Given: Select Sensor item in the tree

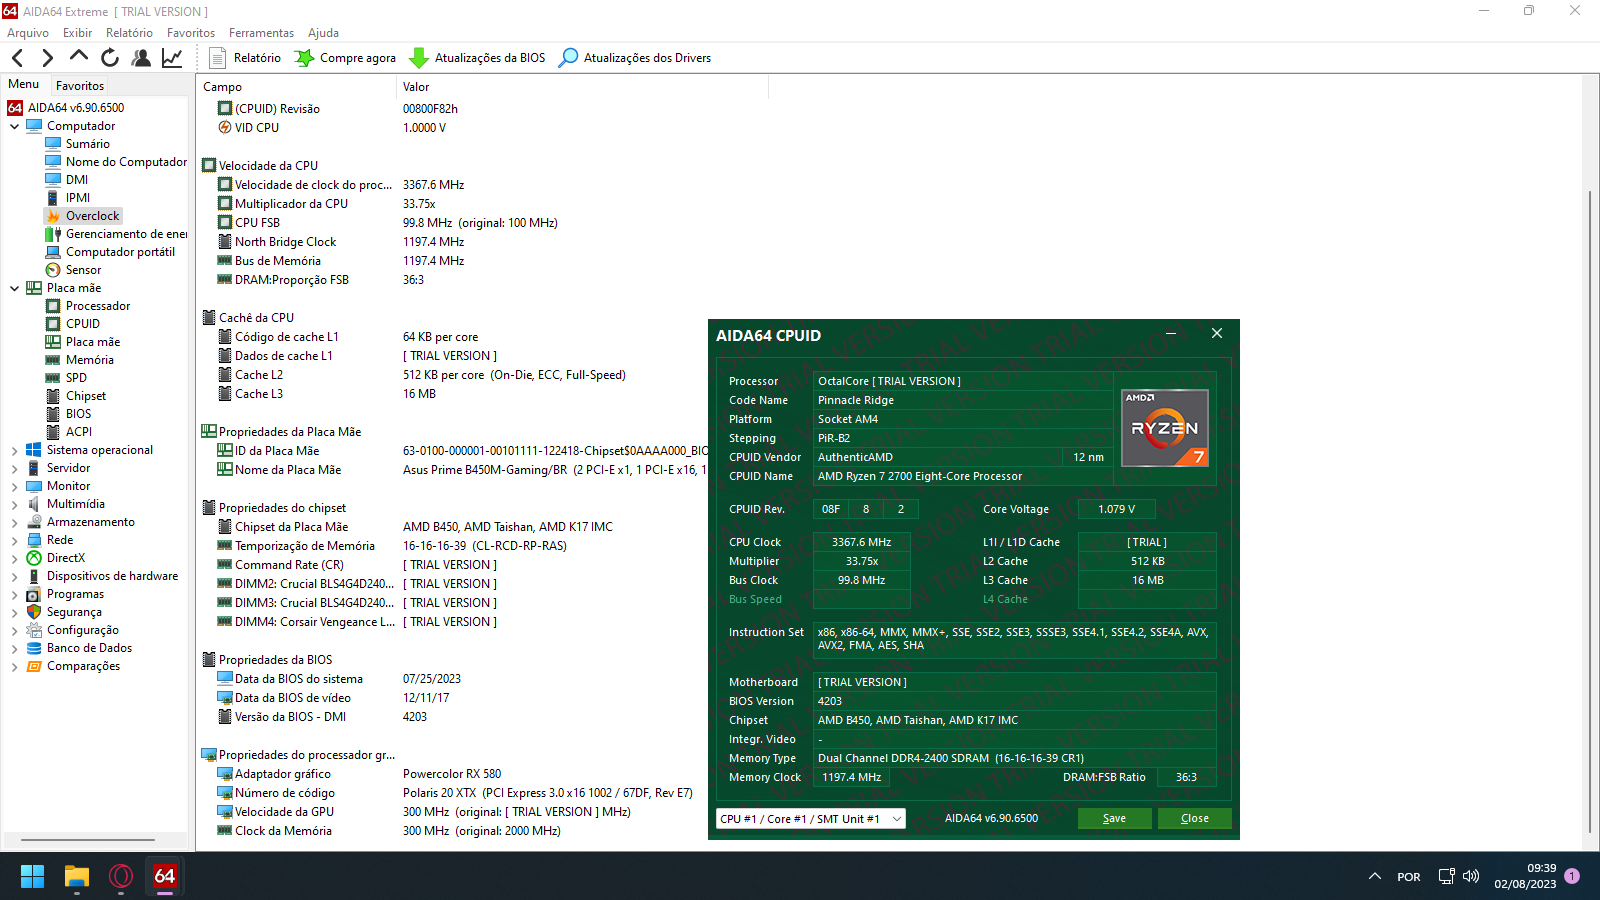Looking at the screenshot, I should (83, 270).
